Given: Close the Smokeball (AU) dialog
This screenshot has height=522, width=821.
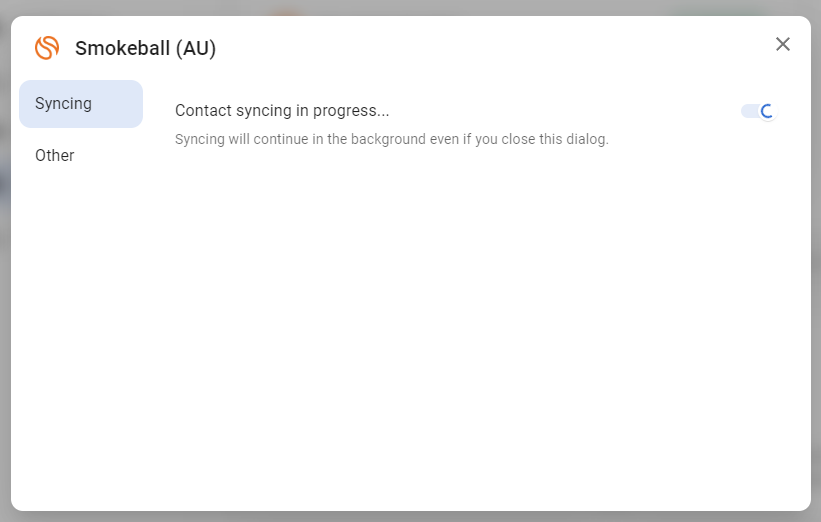Looking at the screenshot, I should [783, 44].
